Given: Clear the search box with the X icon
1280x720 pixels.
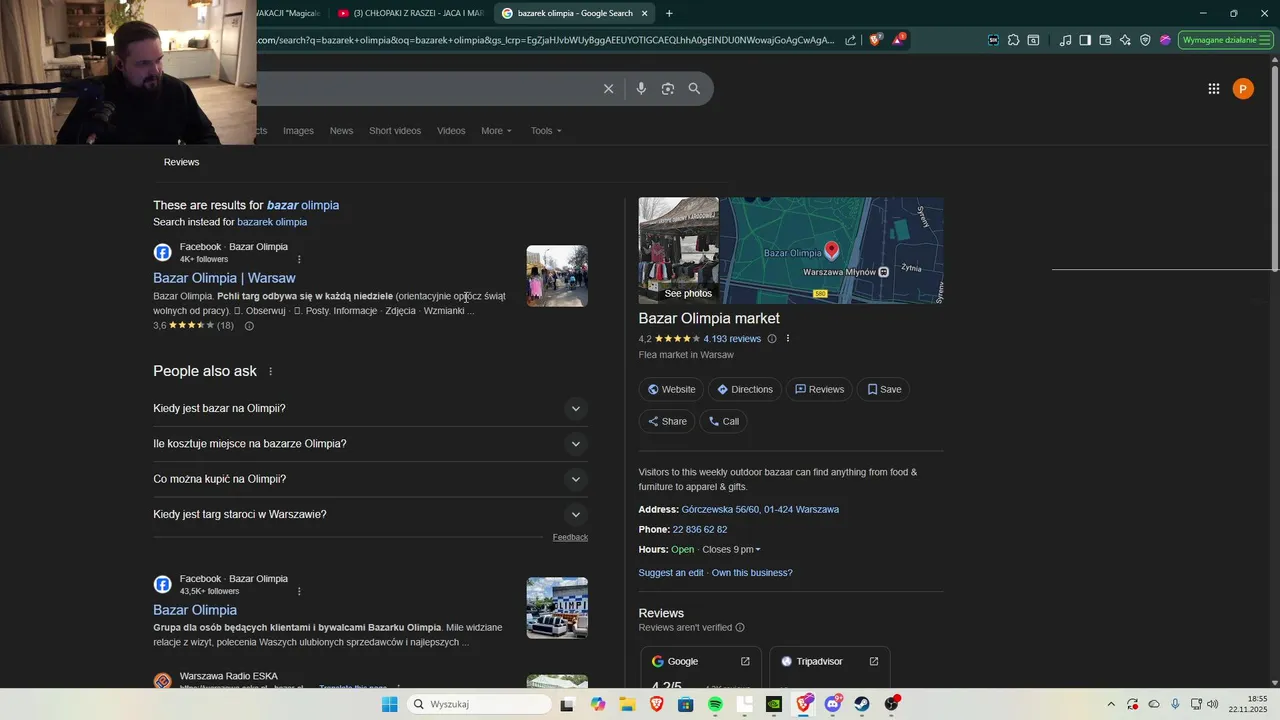Looking at the screenshot, I should pos(608,89).
